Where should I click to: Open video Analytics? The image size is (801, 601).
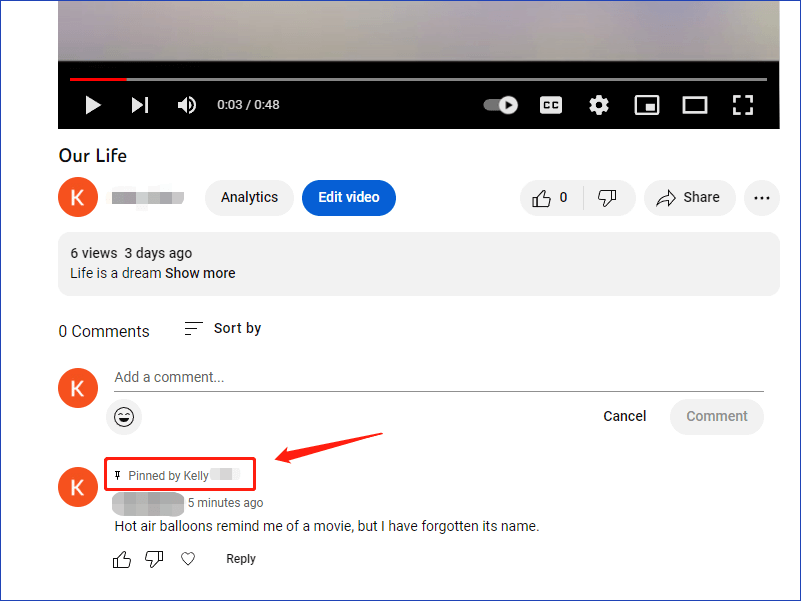(248, 197)
